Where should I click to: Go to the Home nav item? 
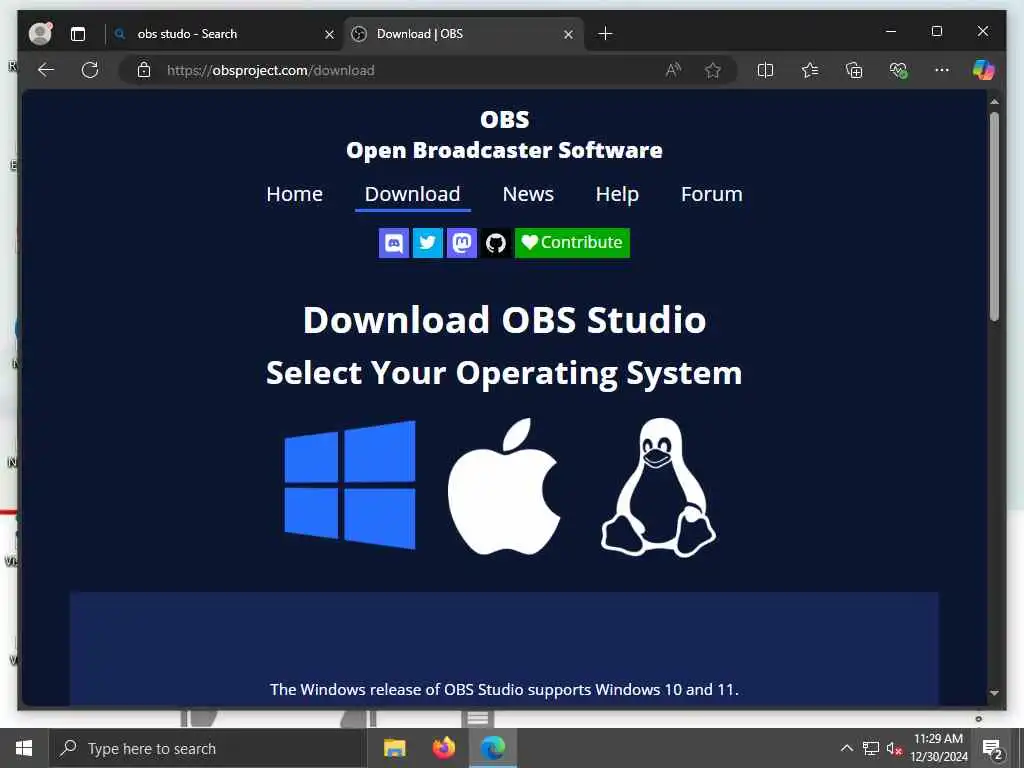295,194
